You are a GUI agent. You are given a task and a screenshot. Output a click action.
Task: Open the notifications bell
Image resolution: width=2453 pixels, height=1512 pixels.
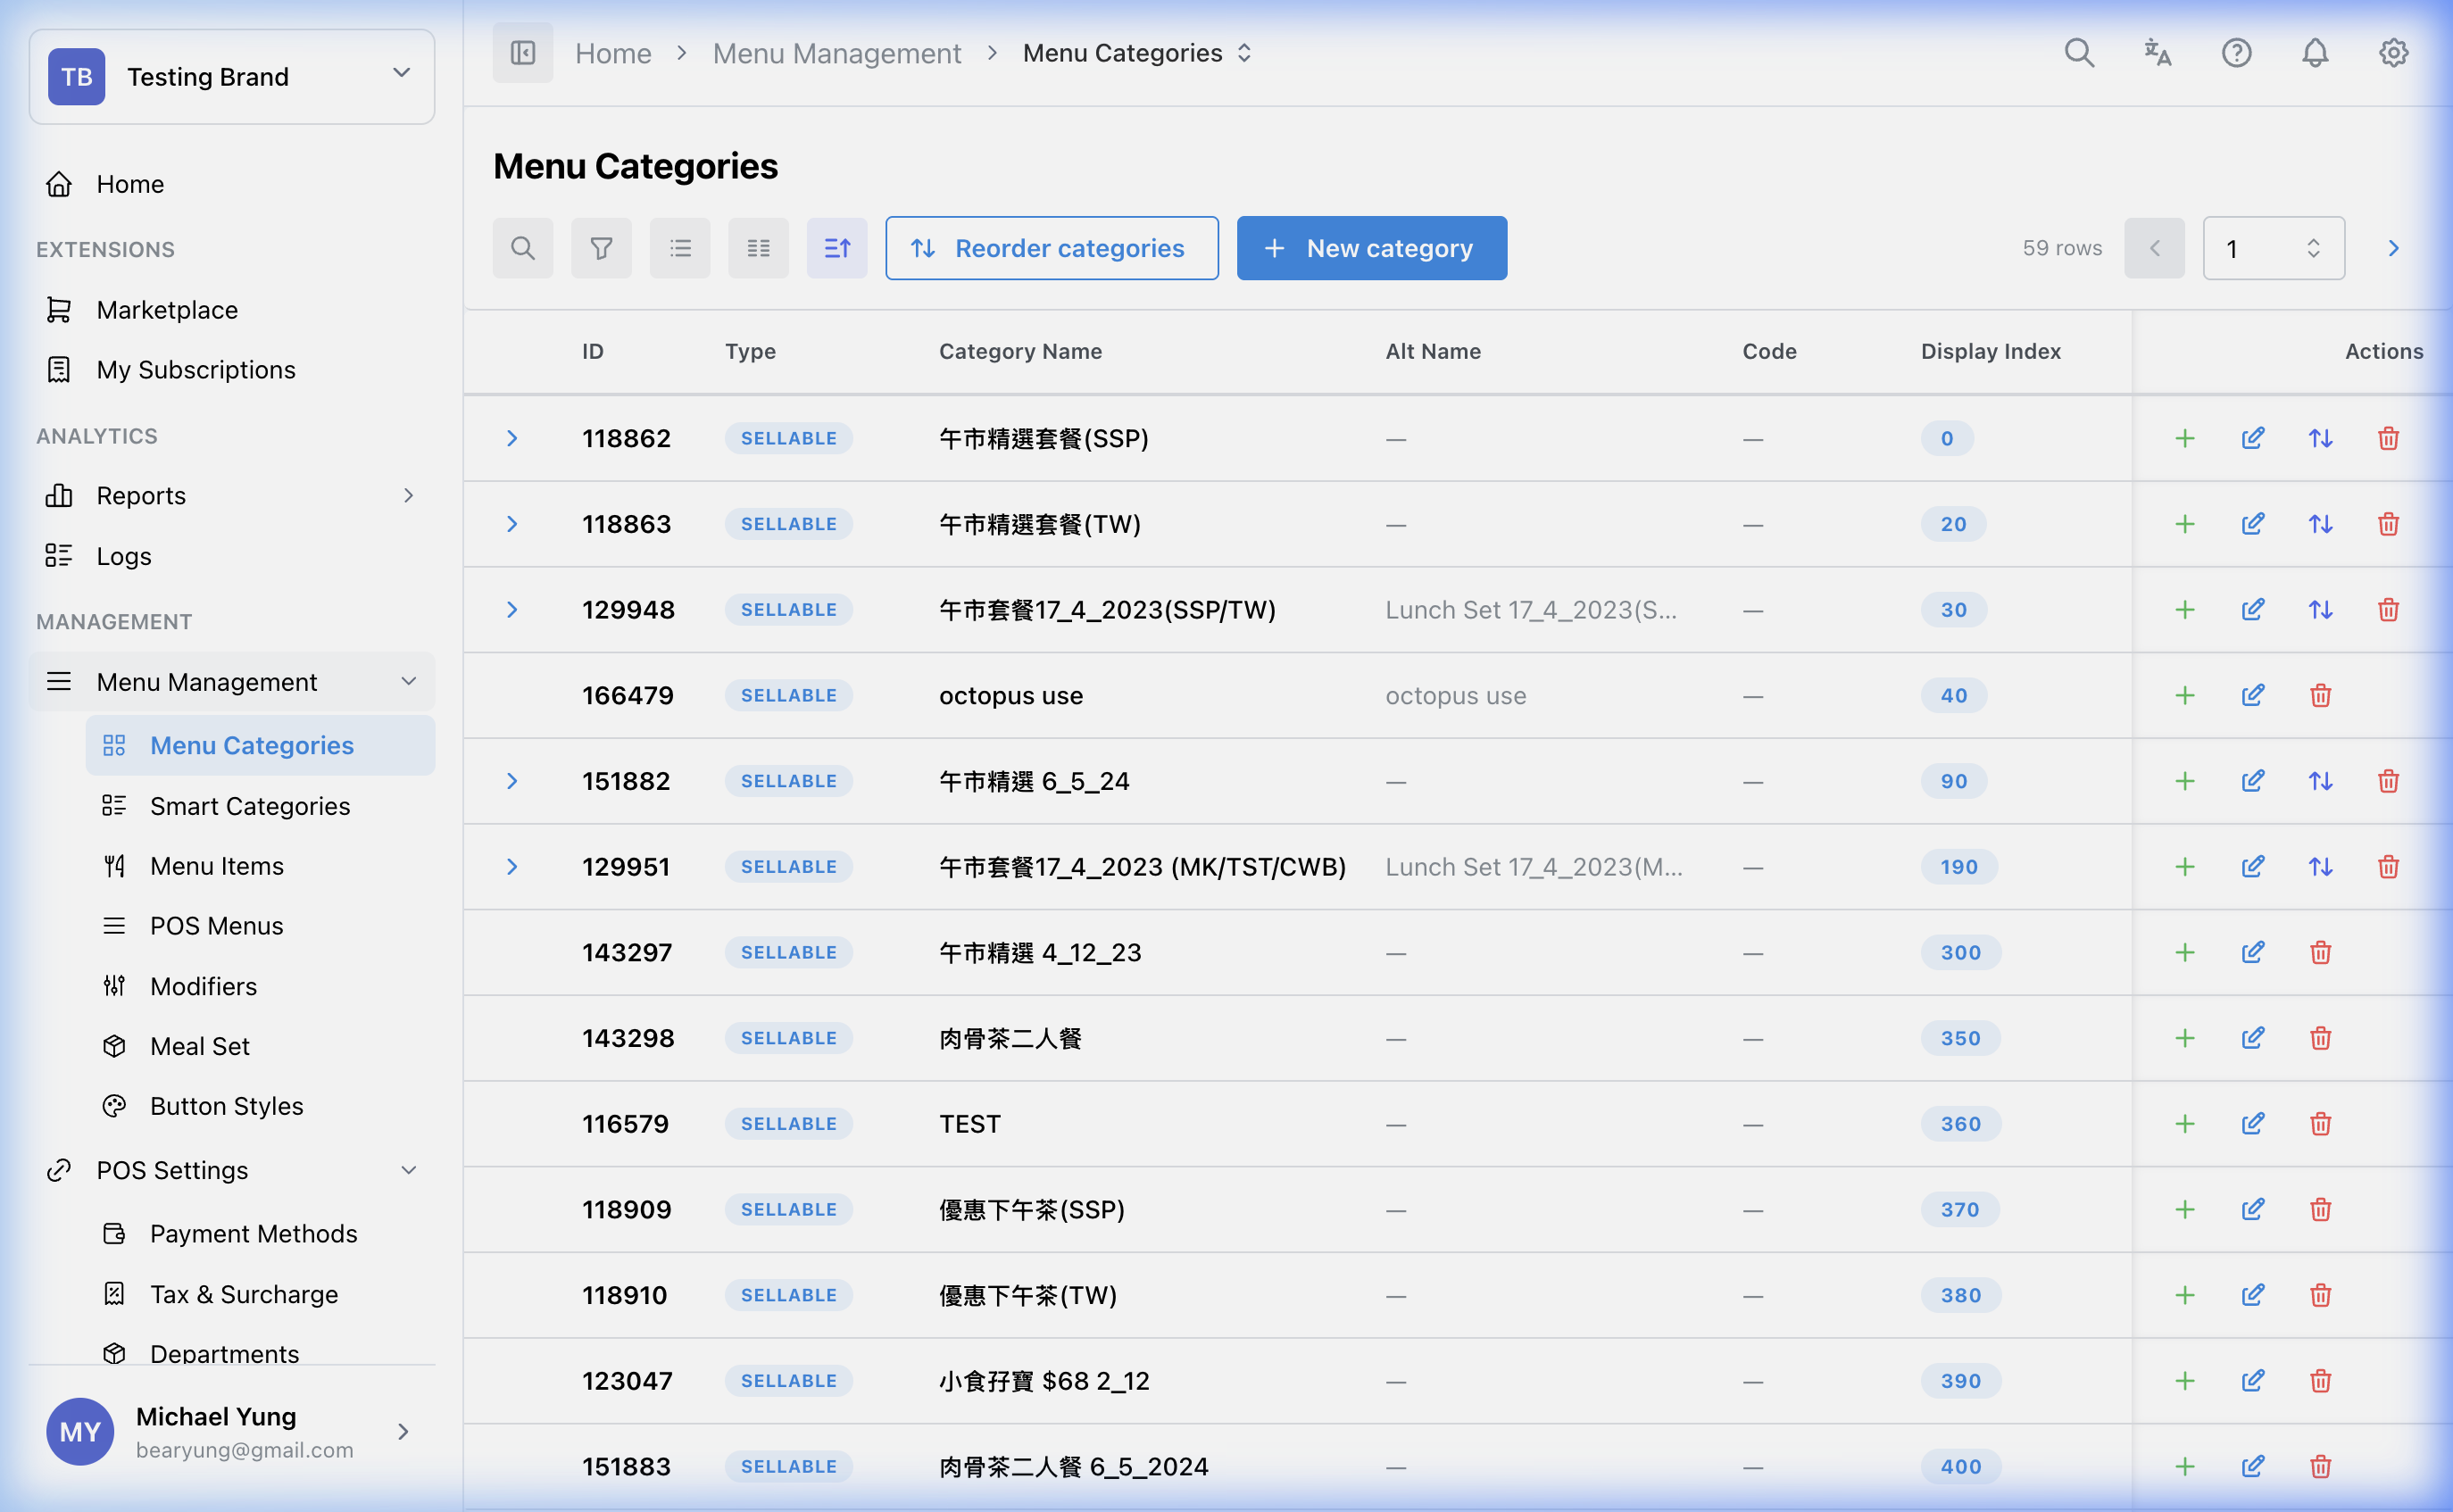click(x=2315, y=52)
